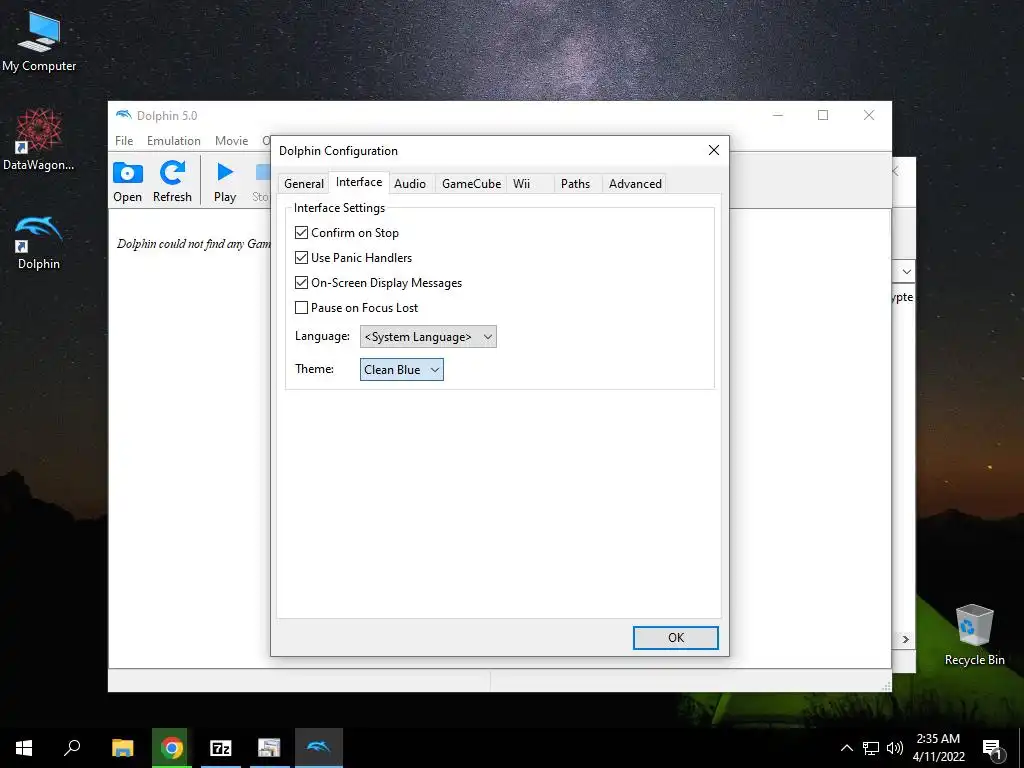
Task: Open the Language dropdown
Action: tap(428, 337)
